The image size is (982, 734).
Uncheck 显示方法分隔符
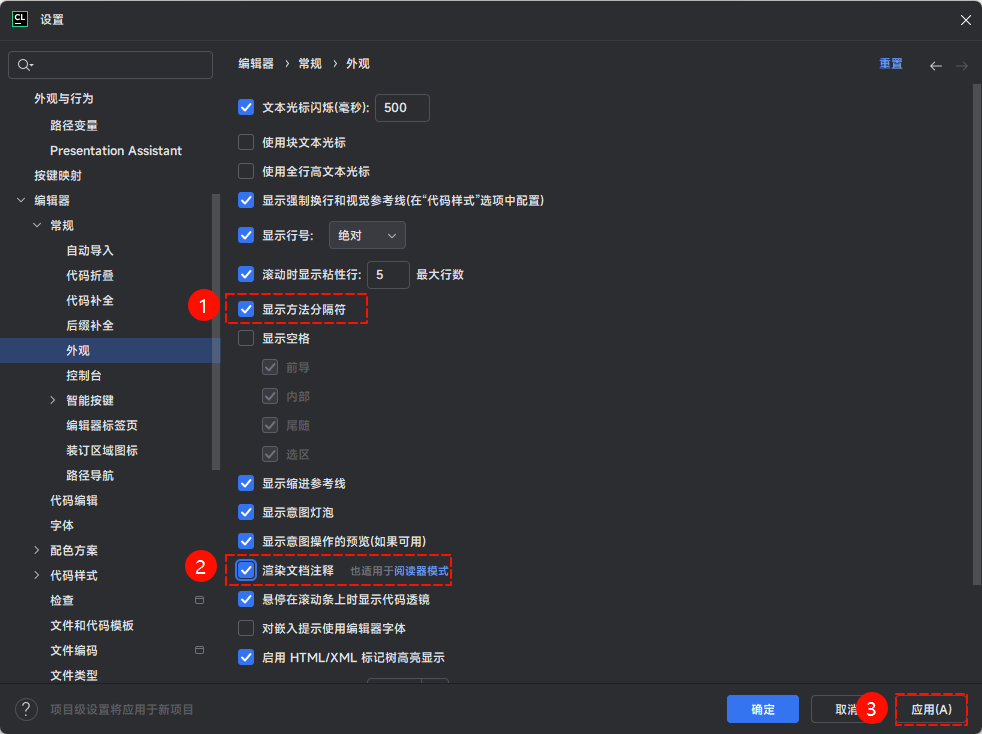[245, 309]
